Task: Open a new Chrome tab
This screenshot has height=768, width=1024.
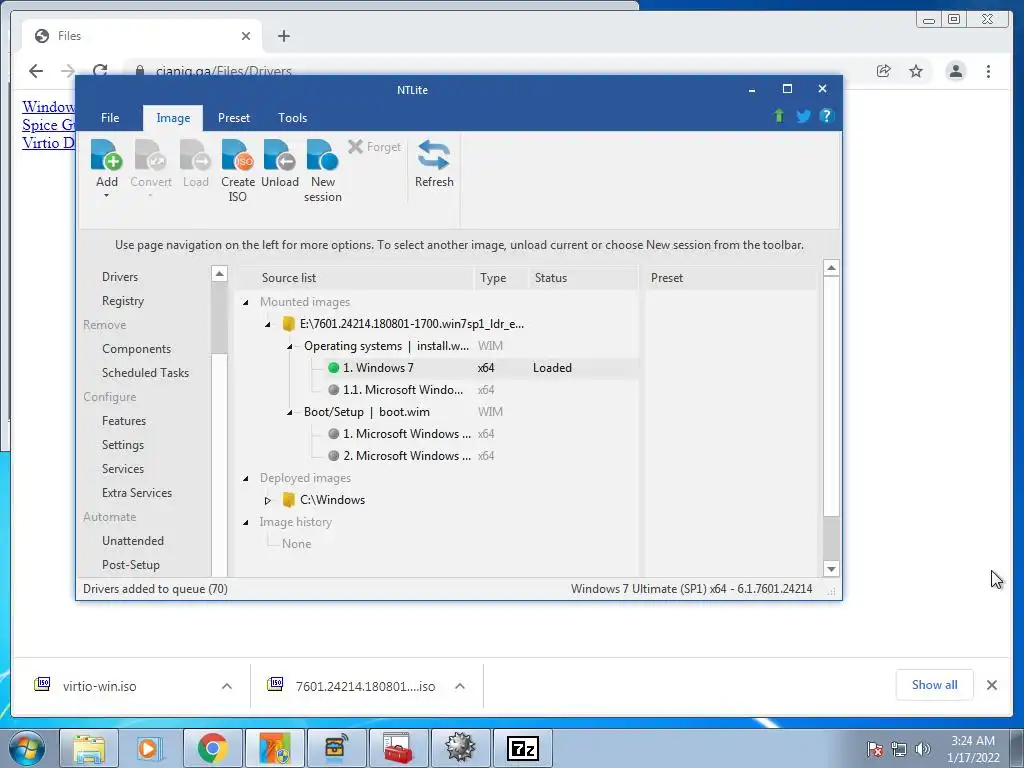Action: pos(283,36)
